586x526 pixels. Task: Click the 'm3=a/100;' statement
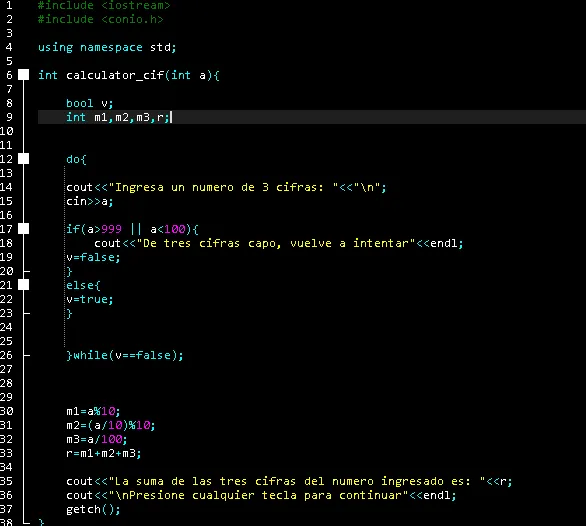click(97, 439)
